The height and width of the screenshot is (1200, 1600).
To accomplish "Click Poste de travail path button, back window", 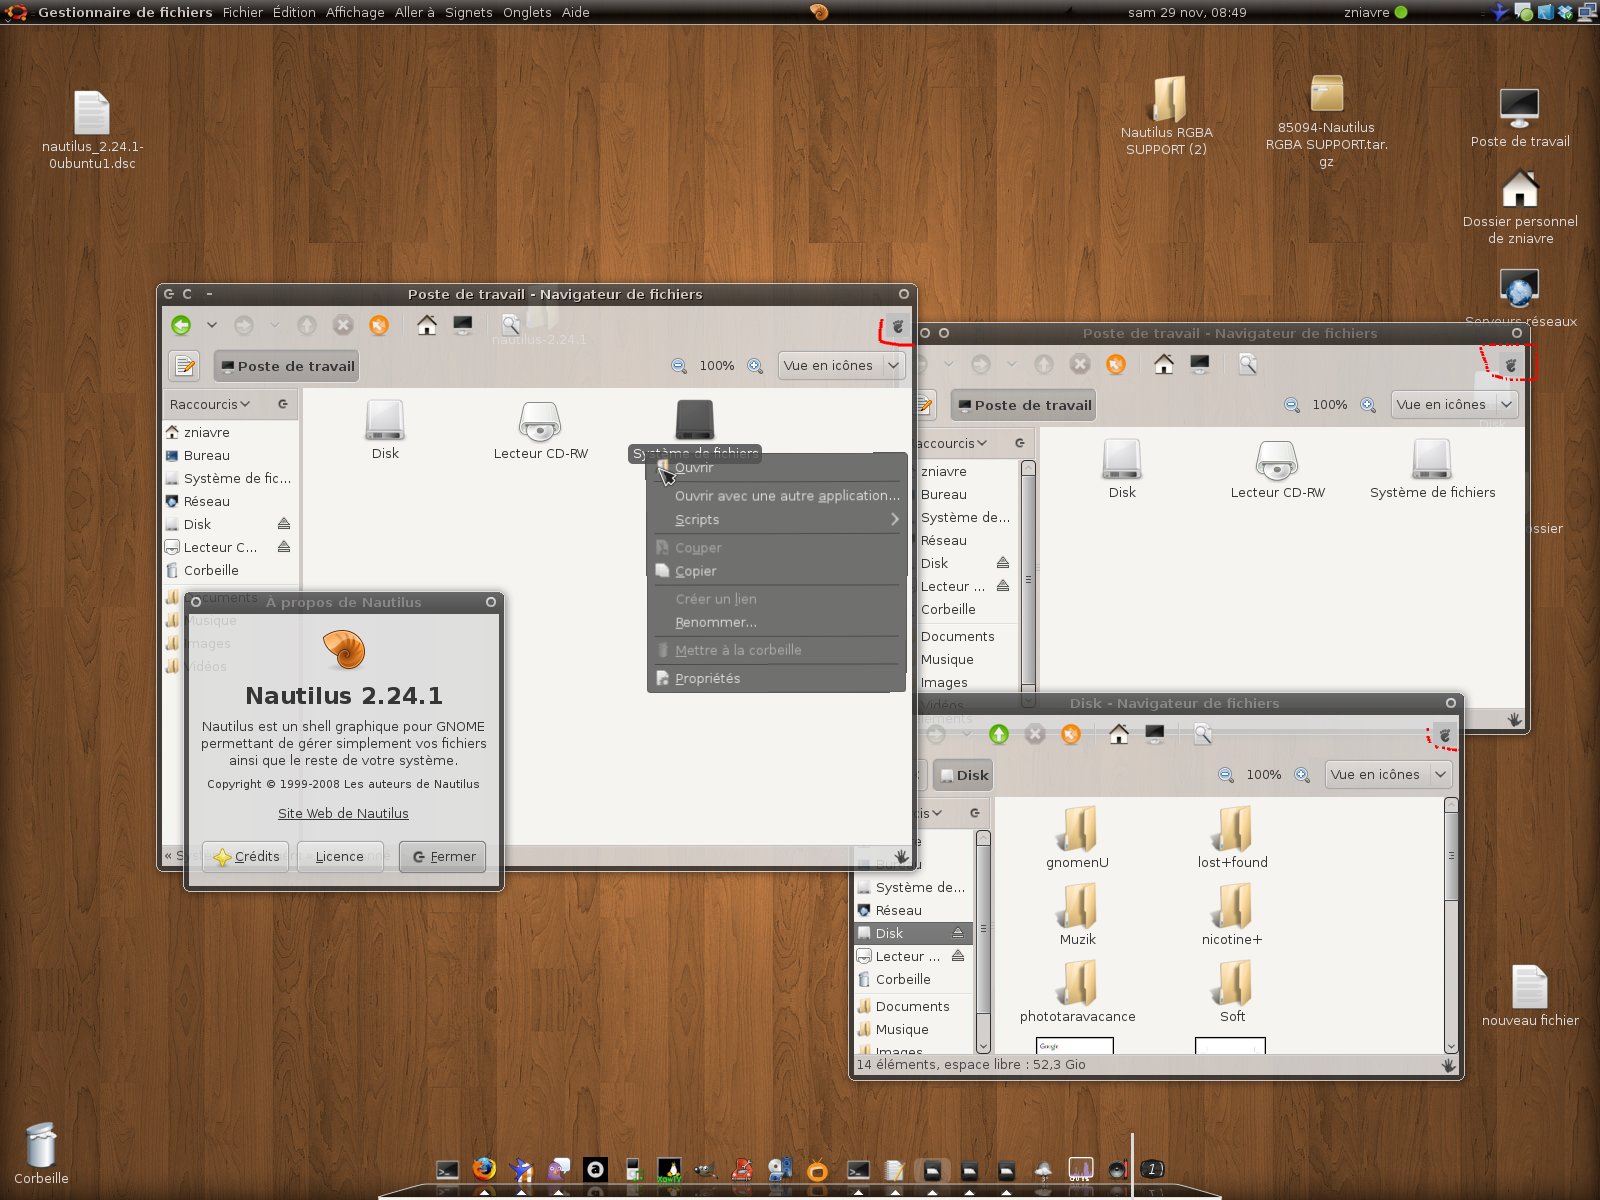I will coord(1023,405).
